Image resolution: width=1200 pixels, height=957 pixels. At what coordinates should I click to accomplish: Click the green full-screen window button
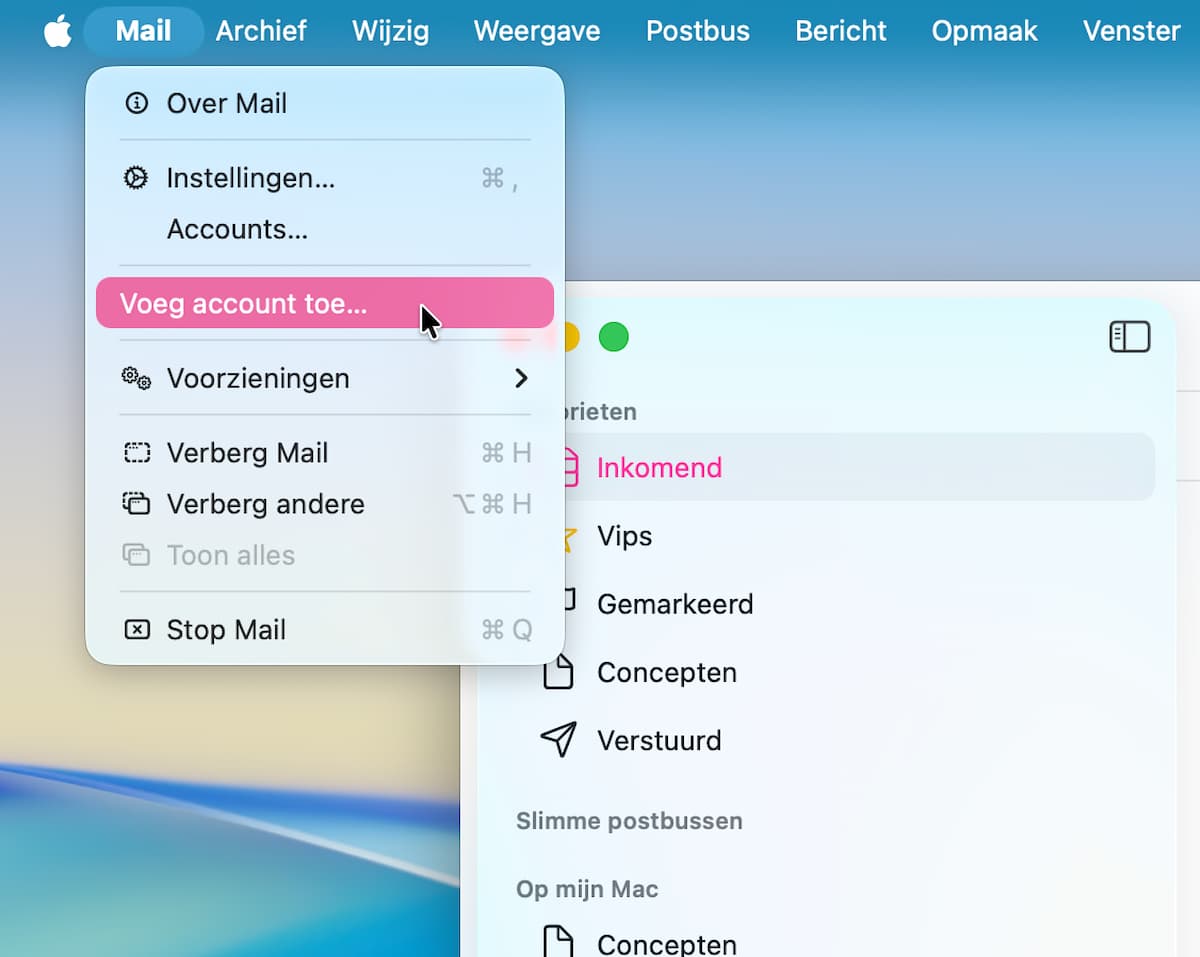pos(613,338)
